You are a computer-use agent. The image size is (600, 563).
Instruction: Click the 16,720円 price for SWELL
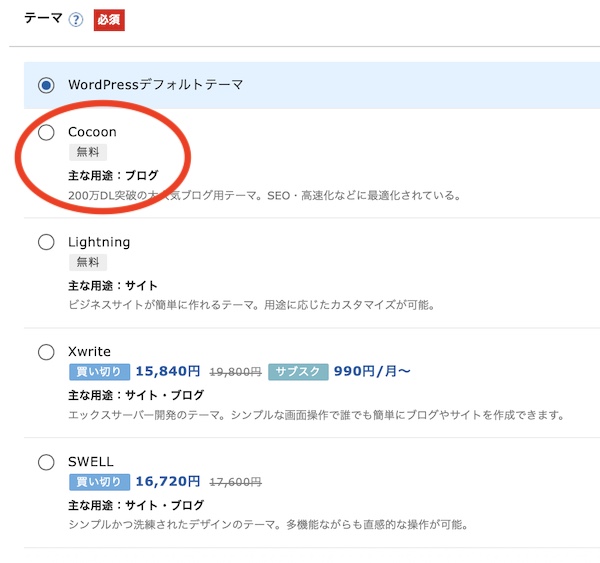pyautogui.click(x=168, y=481)
